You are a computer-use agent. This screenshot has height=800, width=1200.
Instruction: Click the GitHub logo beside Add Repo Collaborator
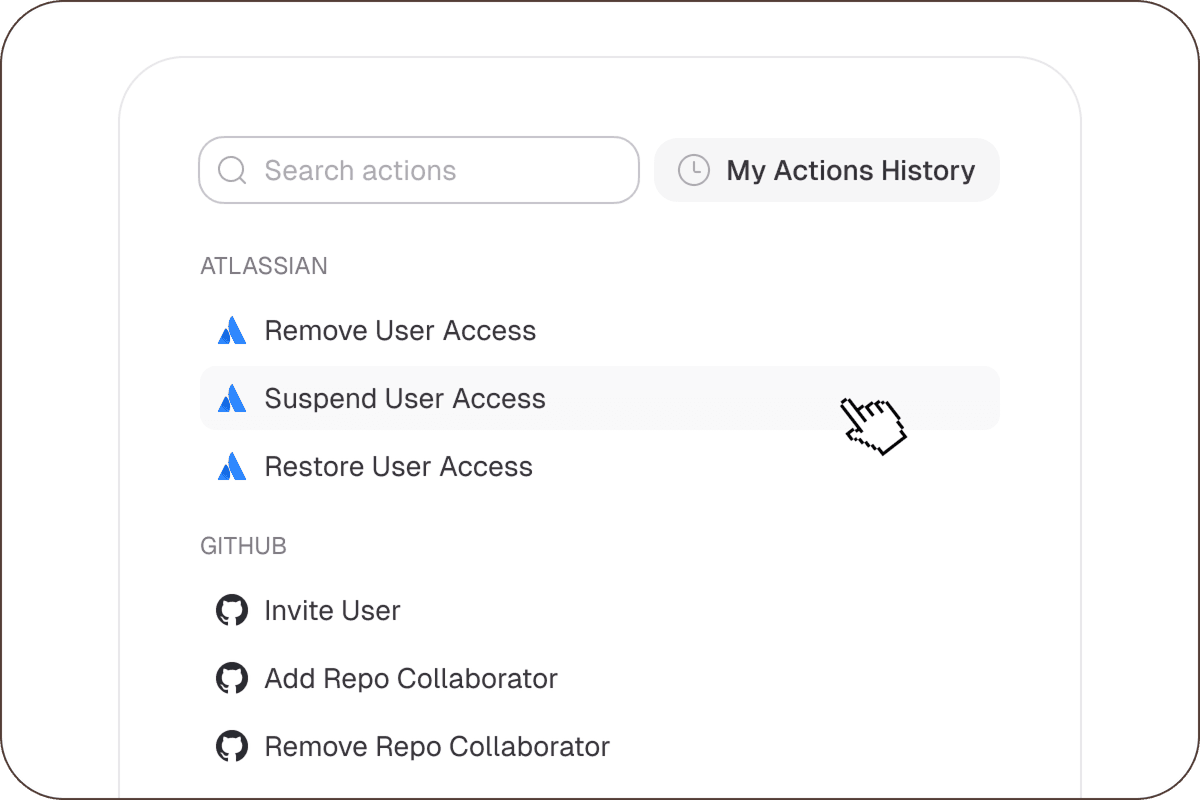232,679
